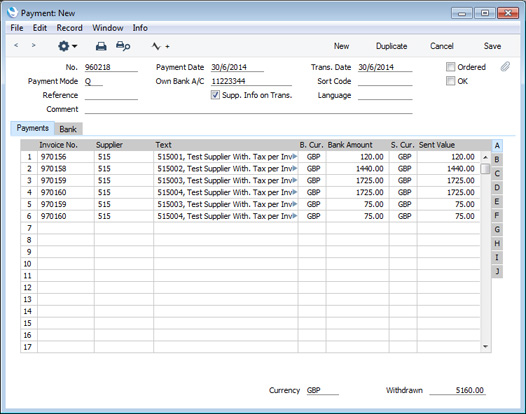Click the printer icon

click(x=101, y=46)
